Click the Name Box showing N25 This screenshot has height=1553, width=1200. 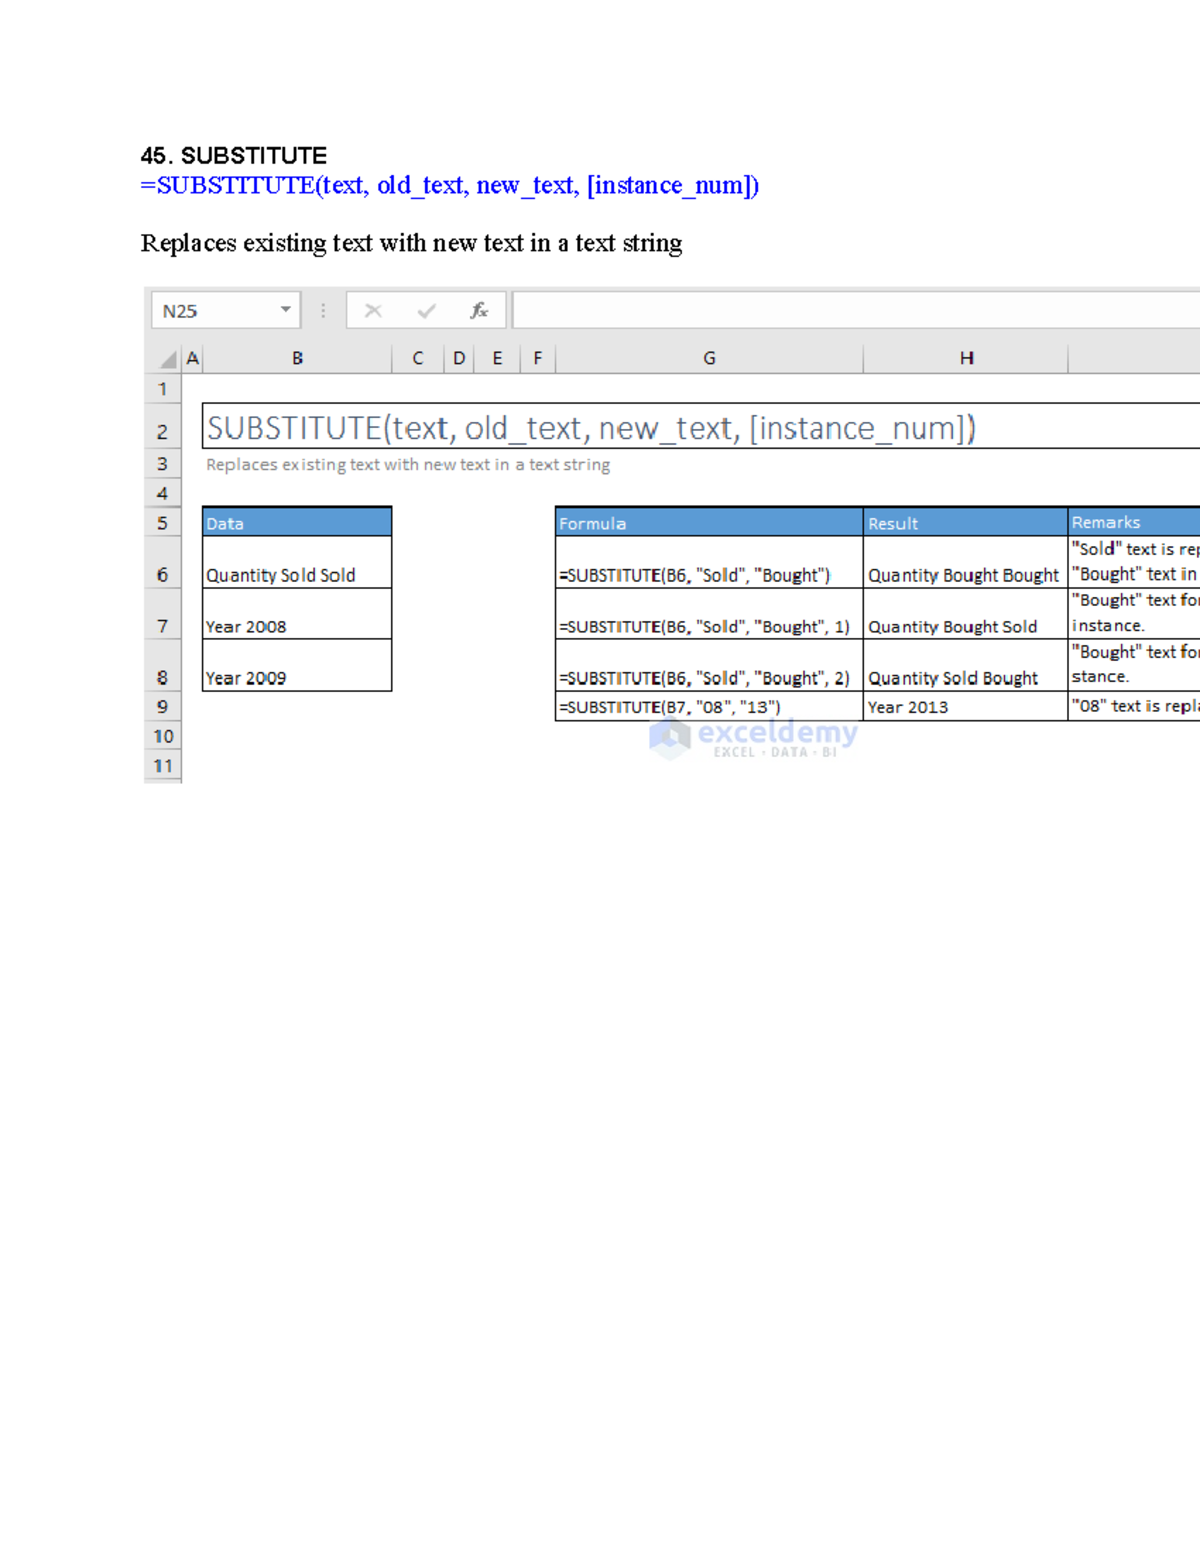(x=226, y=310)
